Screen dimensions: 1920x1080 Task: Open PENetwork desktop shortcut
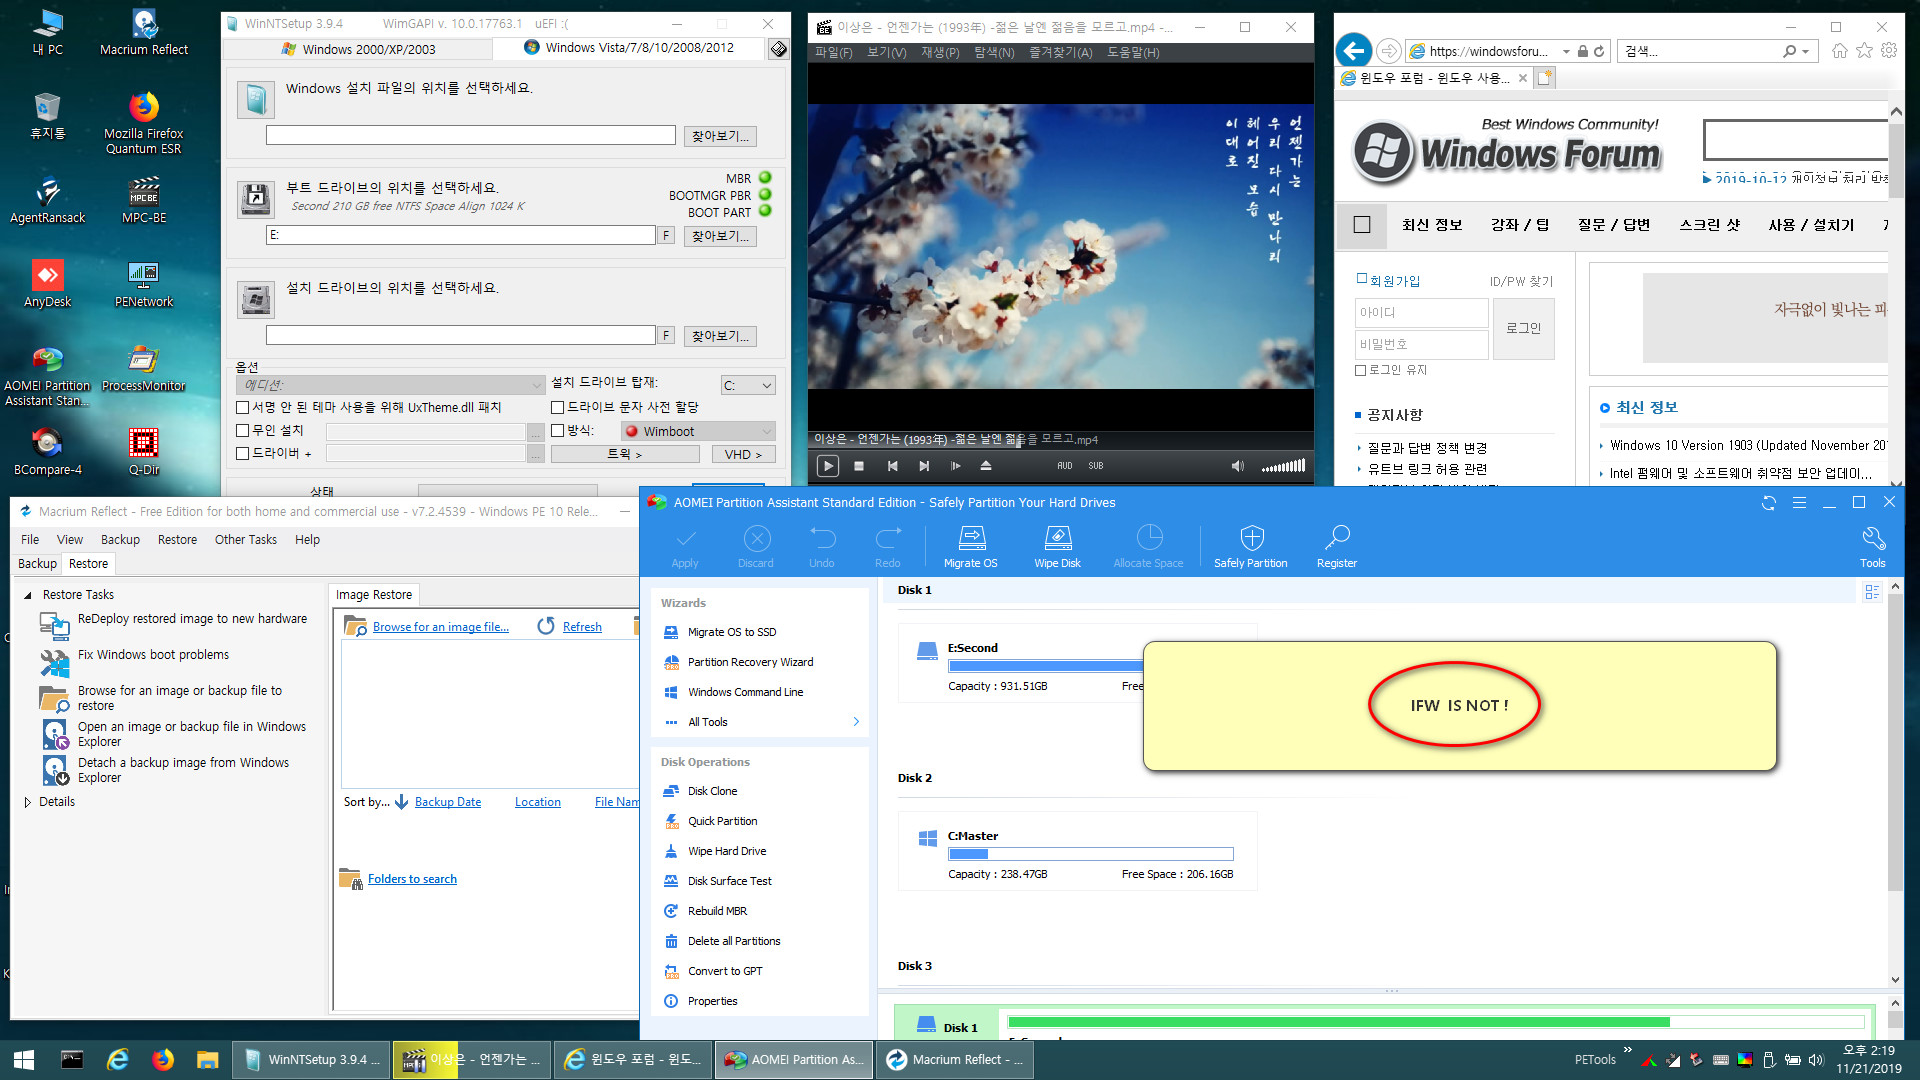point(144,284)
